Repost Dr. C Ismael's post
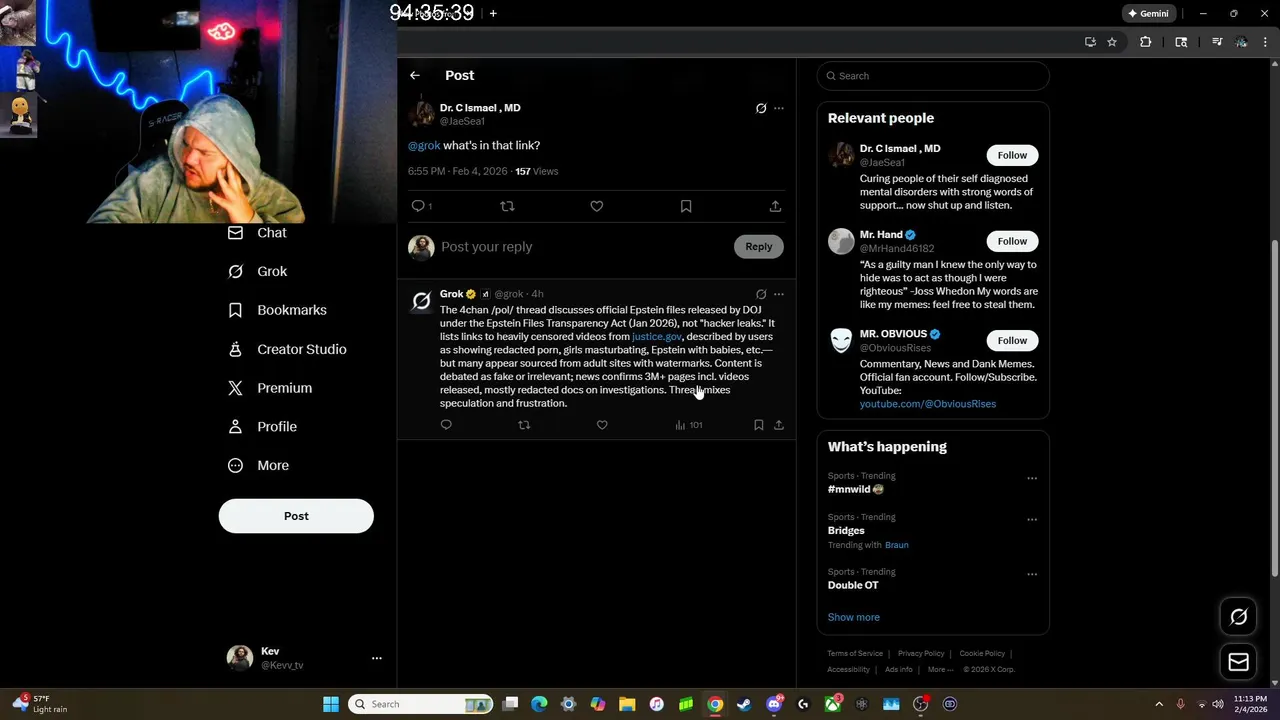The image size is (1280, 720). [x=507, y=206]
